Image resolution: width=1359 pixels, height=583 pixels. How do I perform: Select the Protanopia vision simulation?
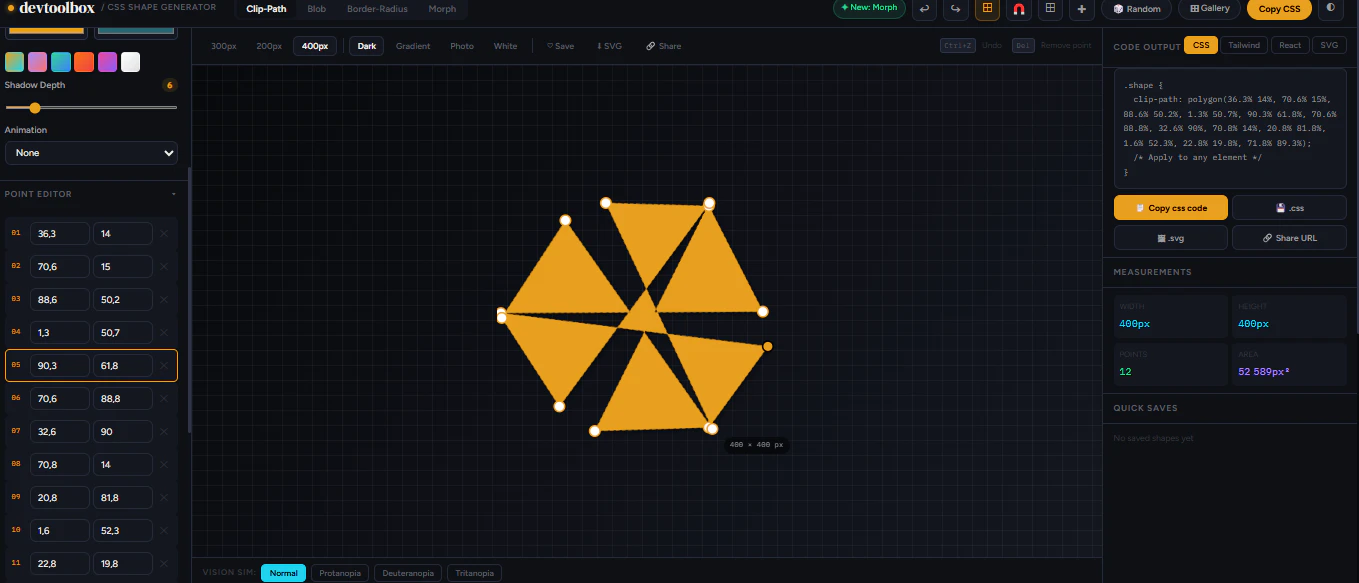tap(341, 573)
